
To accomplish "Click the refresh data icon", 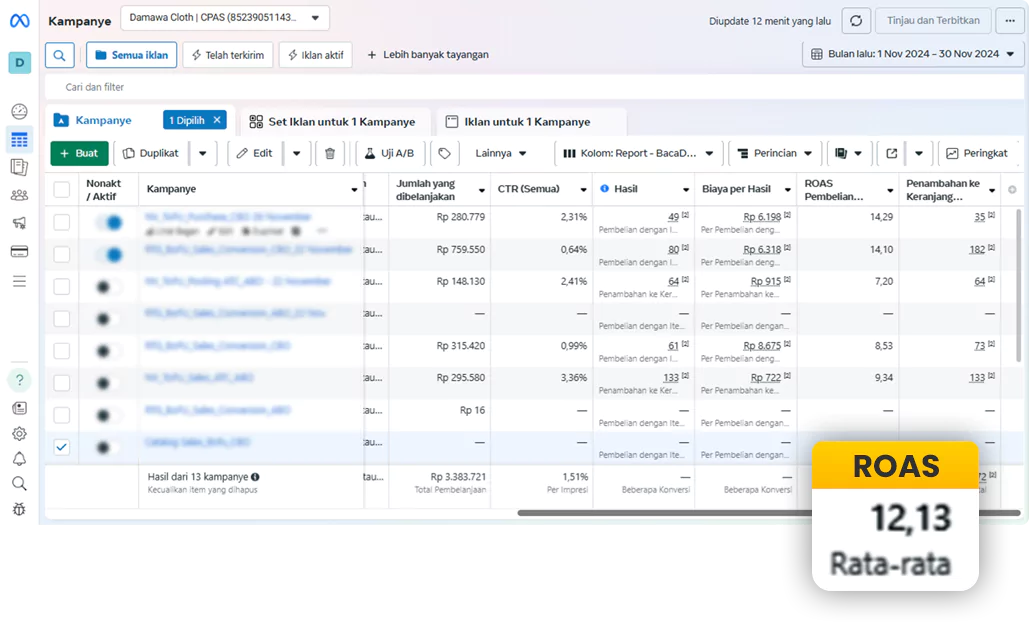I will [855, 21].
